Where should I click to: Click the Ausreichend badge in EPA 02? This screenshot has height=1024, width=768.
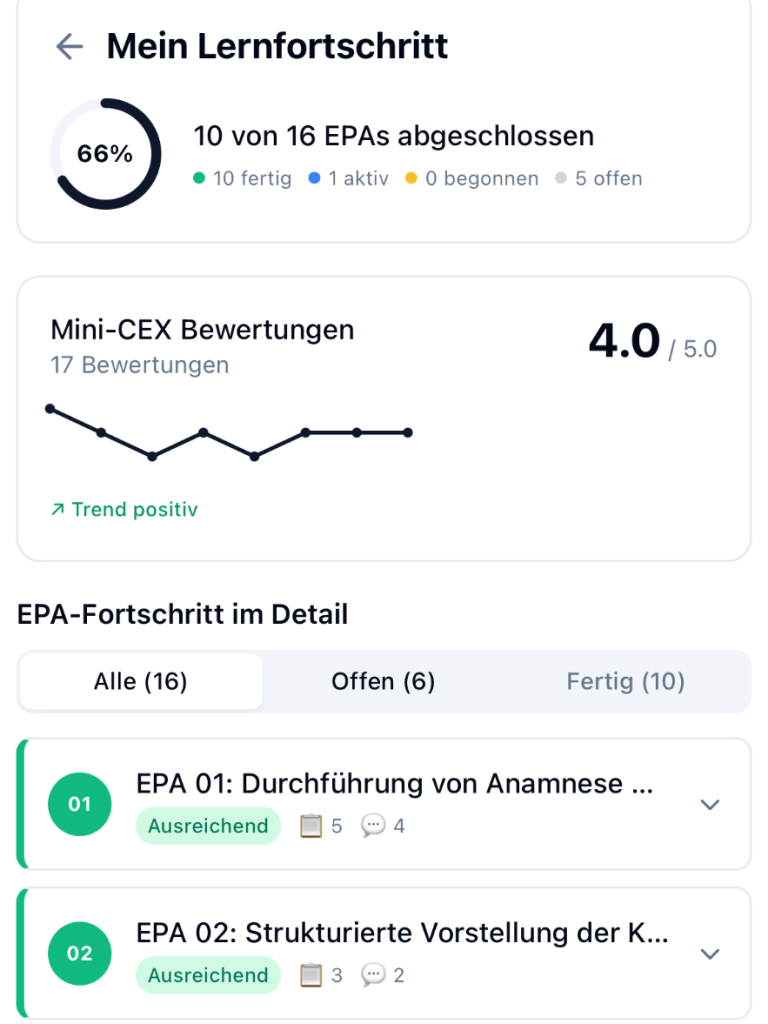click(208, 975)
